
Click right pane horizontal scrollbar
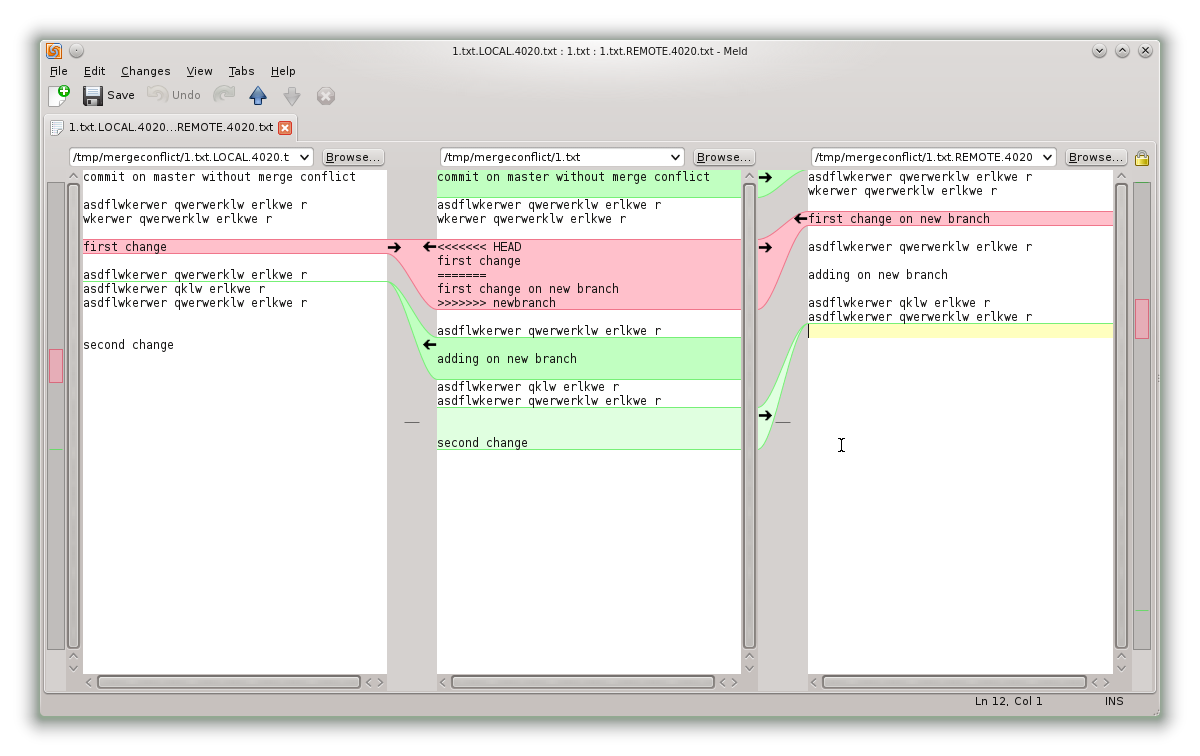[x=954, y=682]
